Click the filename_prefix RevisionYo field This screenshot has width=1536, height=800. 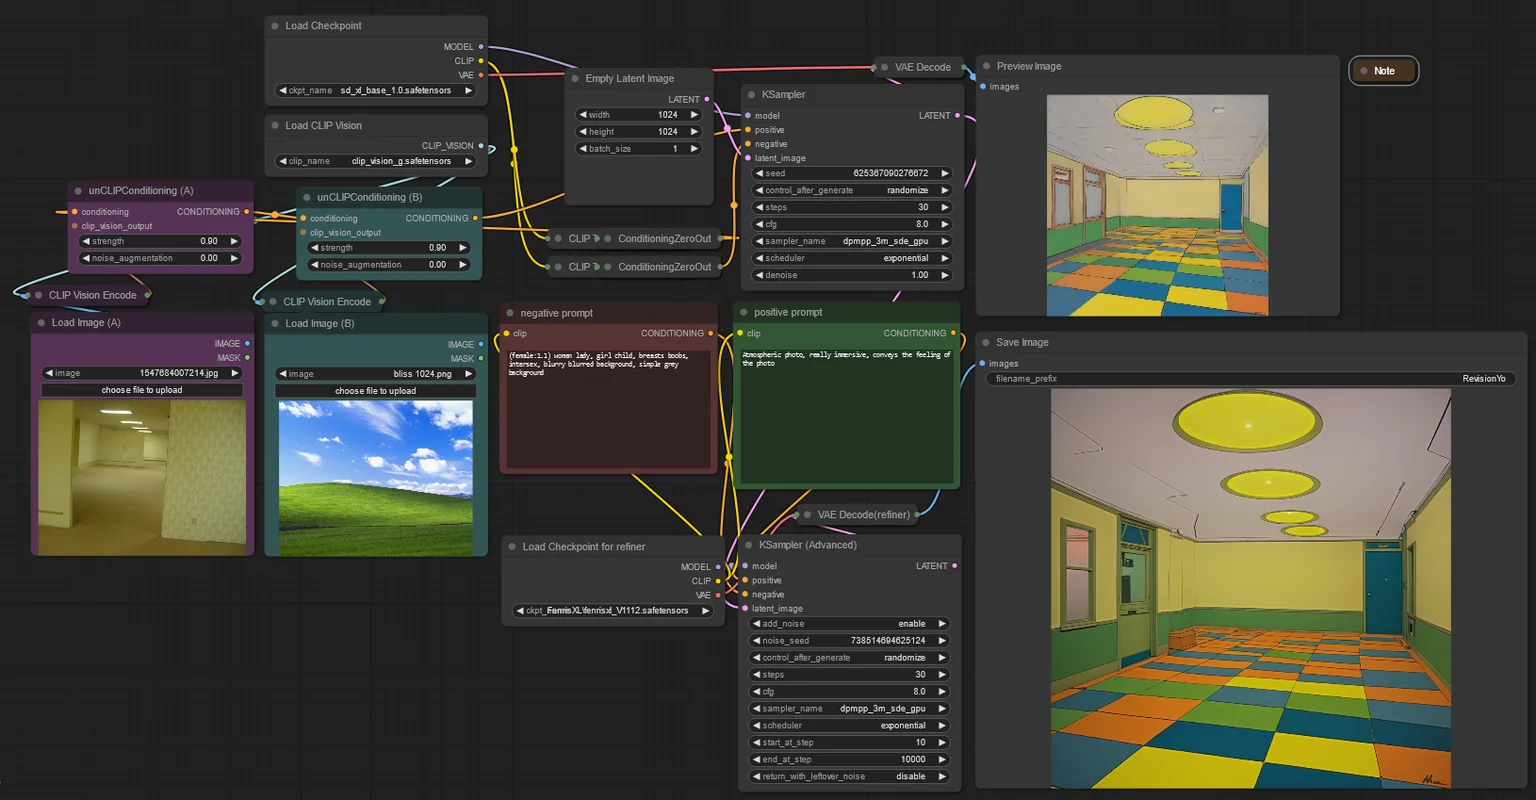point(1251,379)
